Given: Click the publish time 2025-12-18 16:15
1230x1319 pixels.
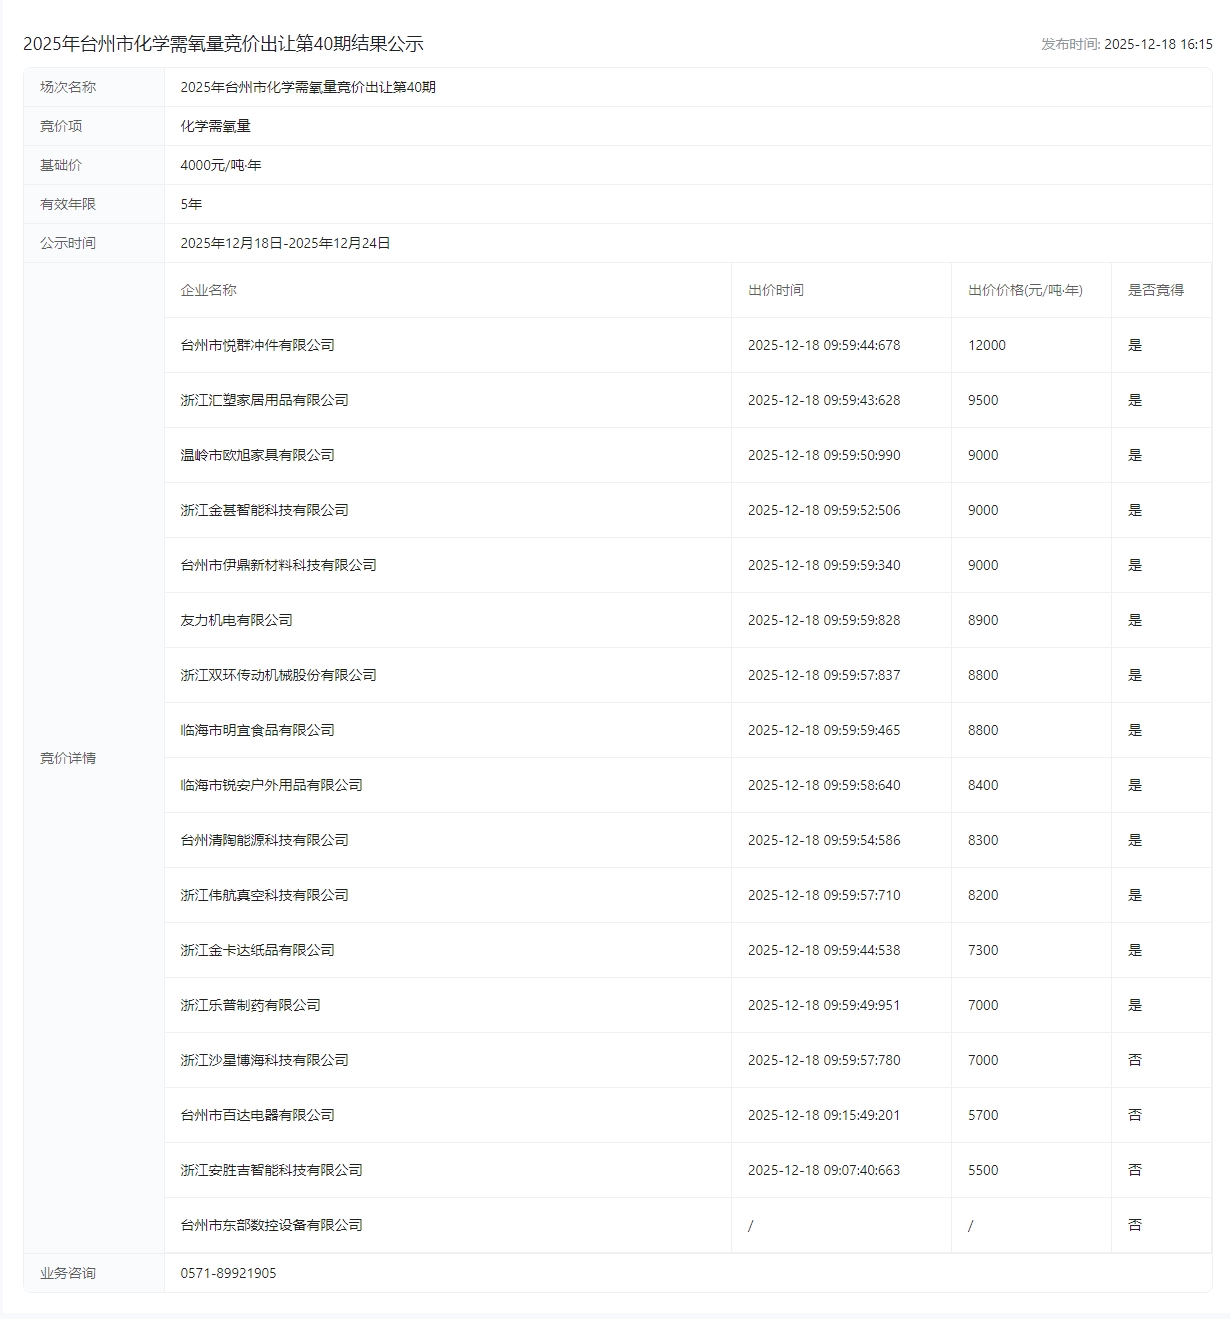Looking at the screenshot, I should click(1157, 44).
